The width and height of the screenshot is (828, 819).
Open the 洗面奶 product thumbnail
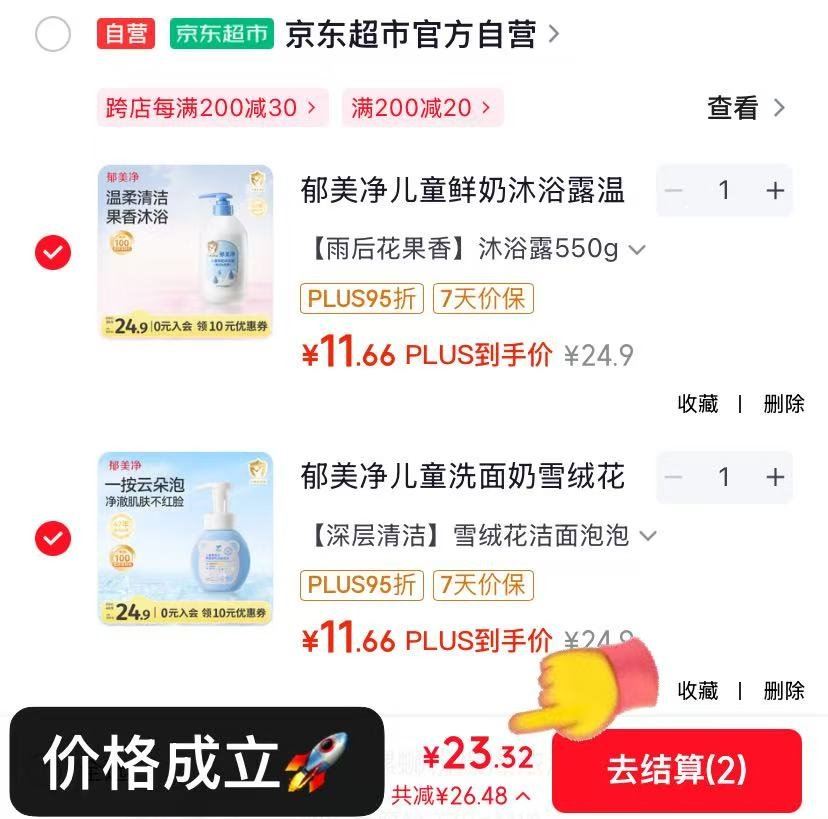(x=185, y=539)
